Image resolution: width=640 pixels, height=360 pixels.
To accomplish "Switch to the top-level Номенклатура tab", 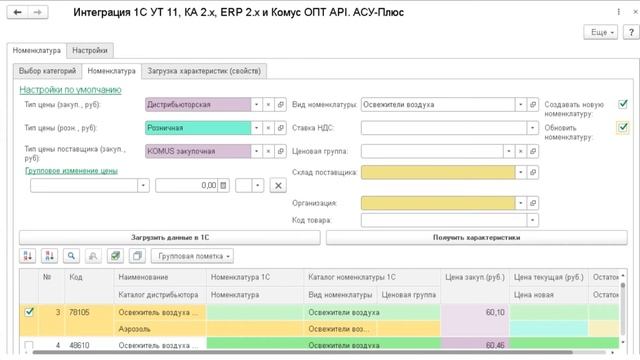I will pos(36,51).
